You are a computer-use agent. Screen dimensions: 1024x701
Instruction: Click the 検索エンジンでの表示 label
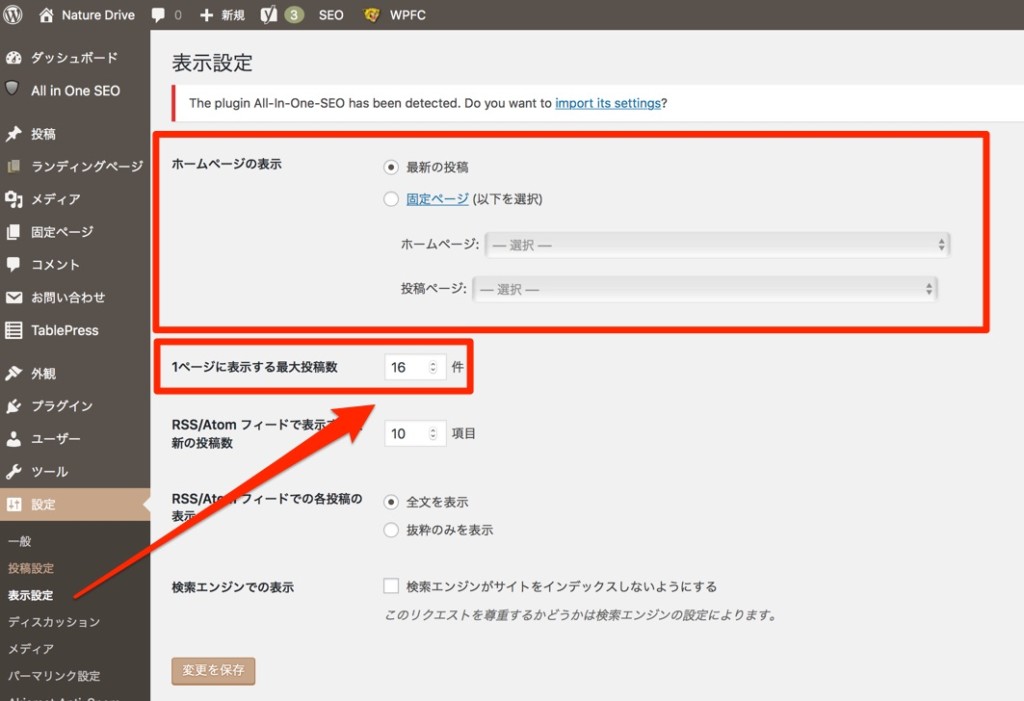232,587
